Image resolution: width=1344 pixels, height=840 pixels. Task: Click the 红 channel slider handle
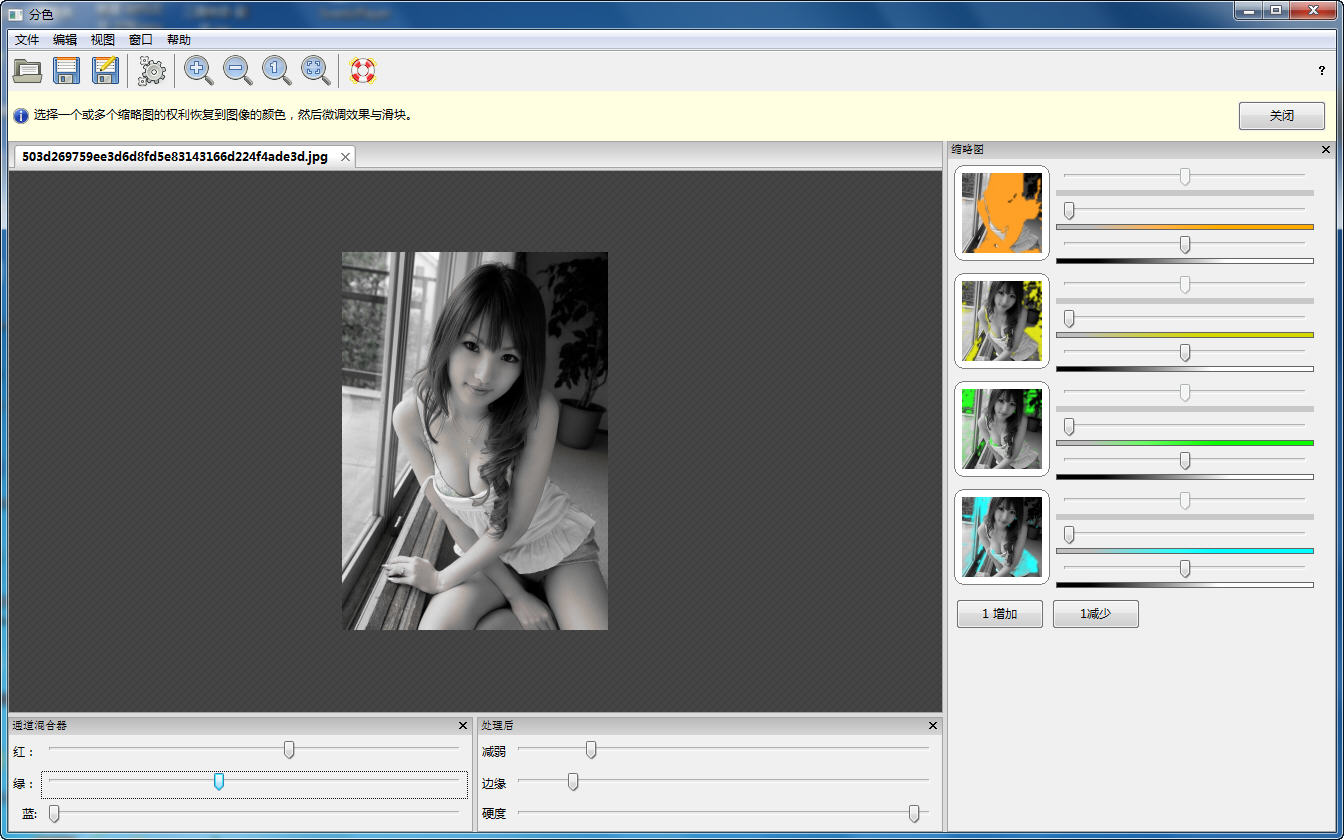(x=289, y=750)
